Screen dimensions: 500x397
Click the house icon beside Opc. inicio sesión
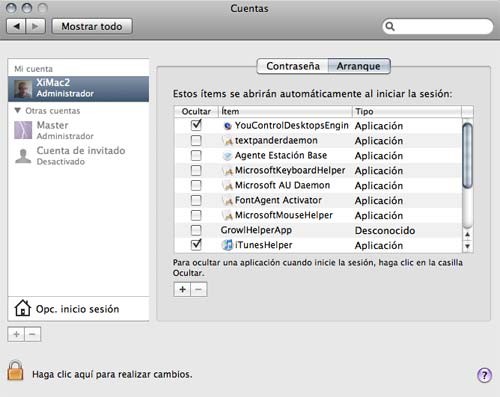[23, 308]
